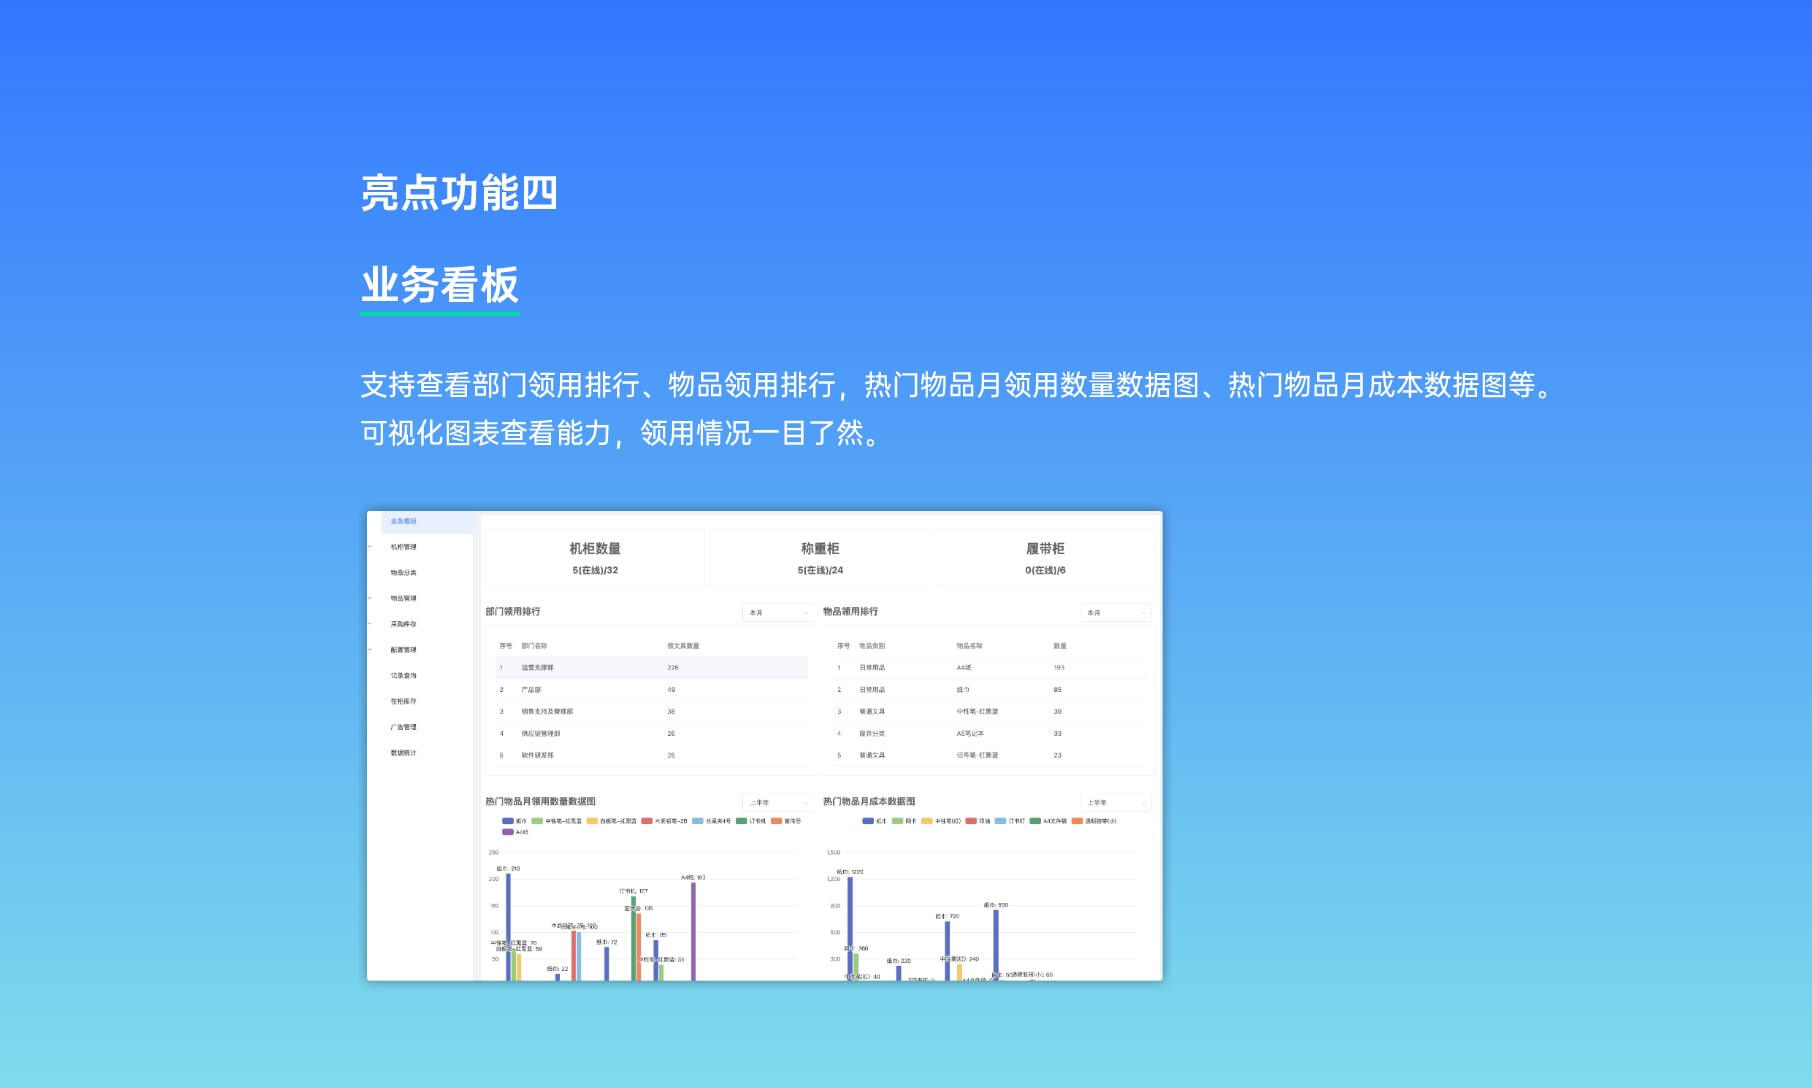Go to 物品分类 in the sidebar
This screenshot has width=1812, height=1088.
[x=404, y=573]
